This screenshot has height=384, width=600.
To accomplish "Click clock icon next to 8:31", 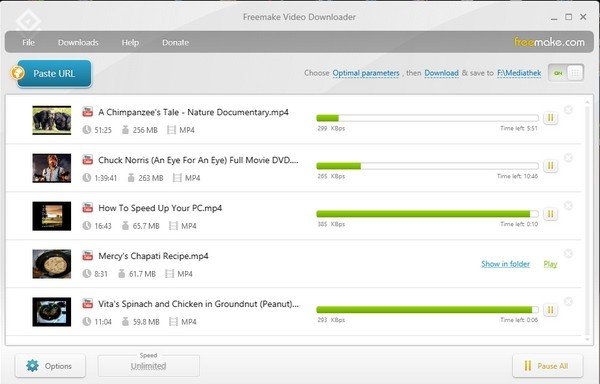I will pyautogui.click(x=87, y=274).
